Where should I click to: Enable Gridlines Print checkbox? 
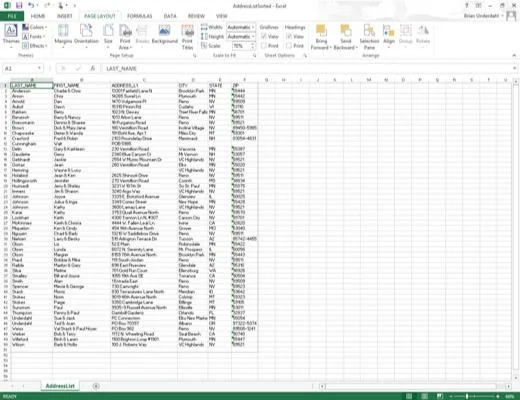pos(264,46)
